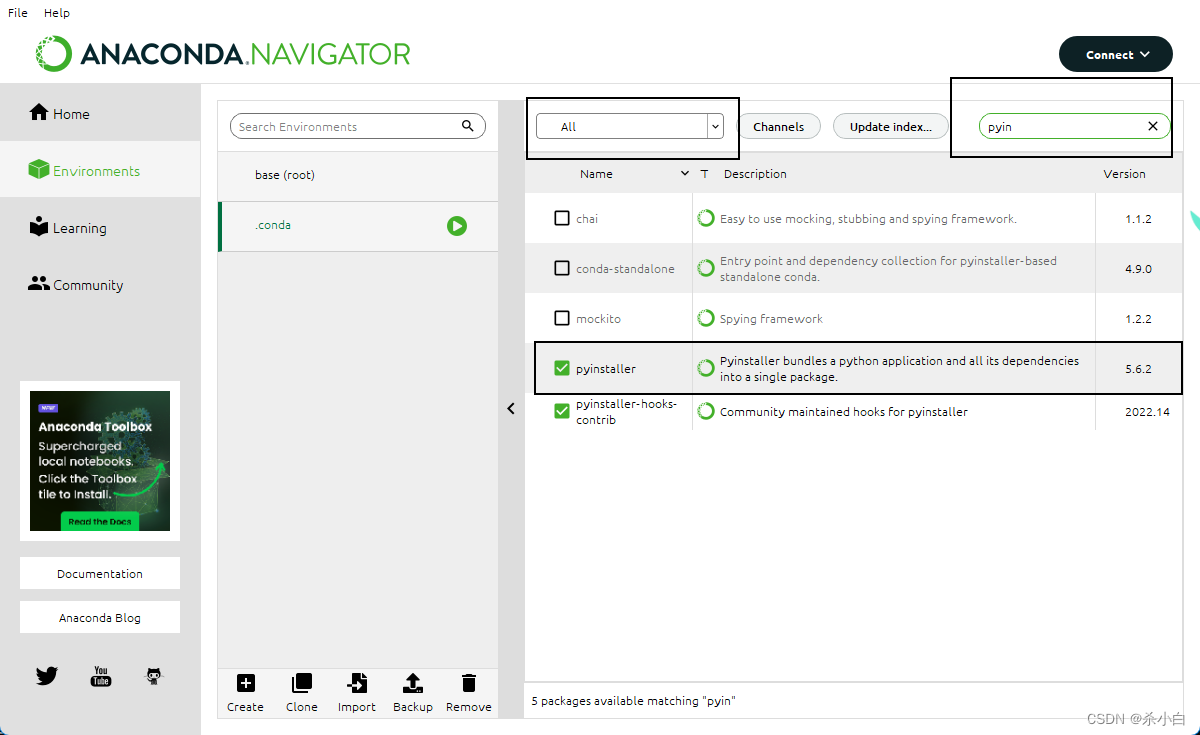This screenshot has width=1200, height=735.
Task: Open the Anaconda Blog button
Action: point(100,617)
